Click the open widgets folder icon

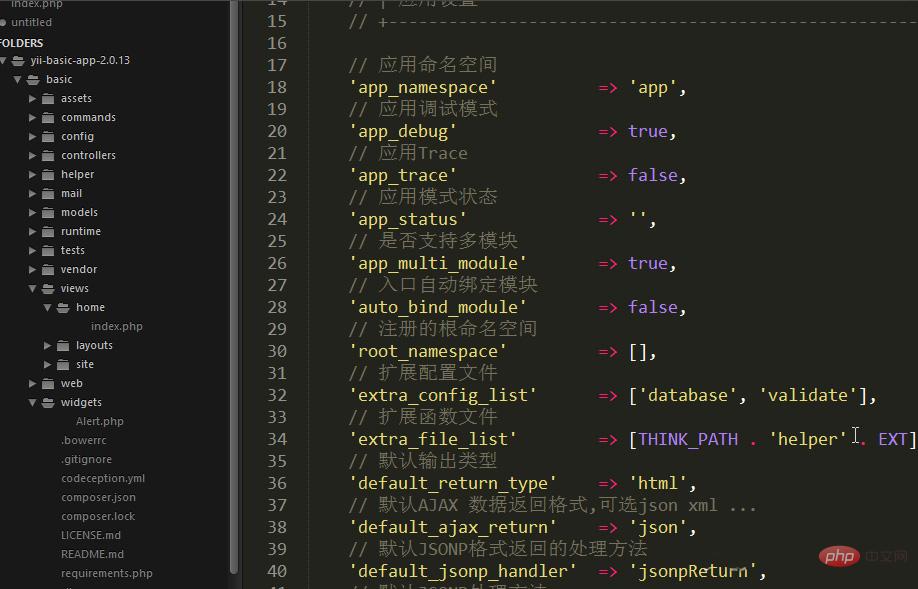point(48,402)
